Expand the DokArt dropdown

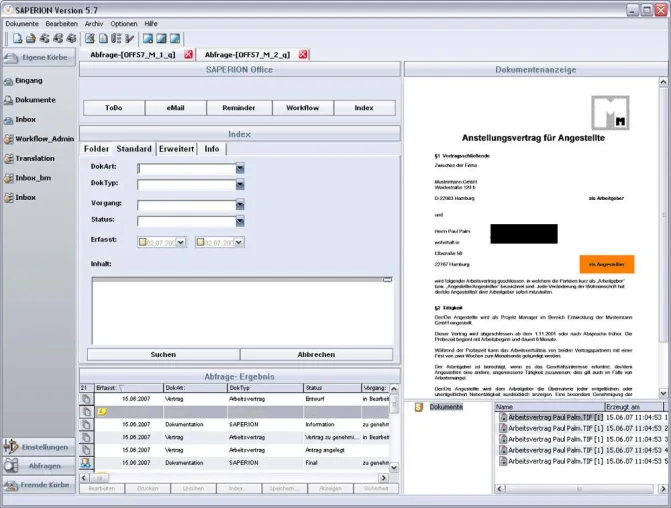tap(240, 168)
